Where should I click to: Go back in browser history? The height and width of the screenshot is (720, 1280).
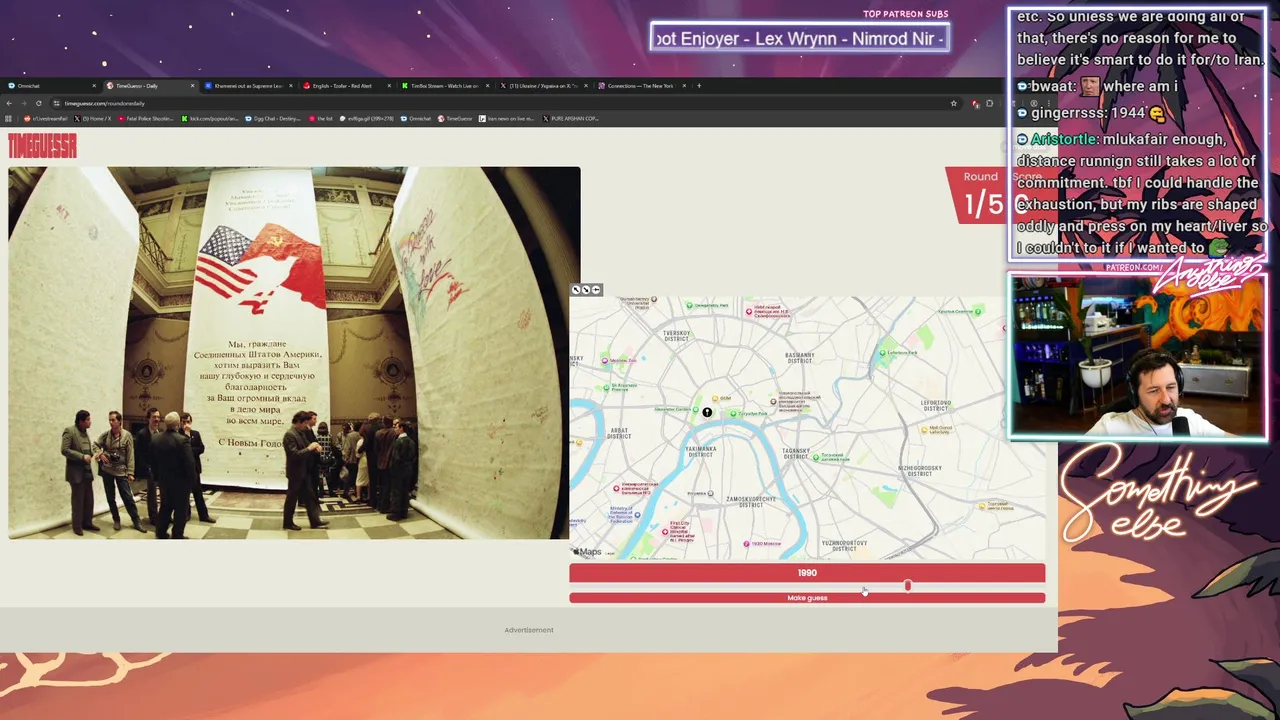9,103
